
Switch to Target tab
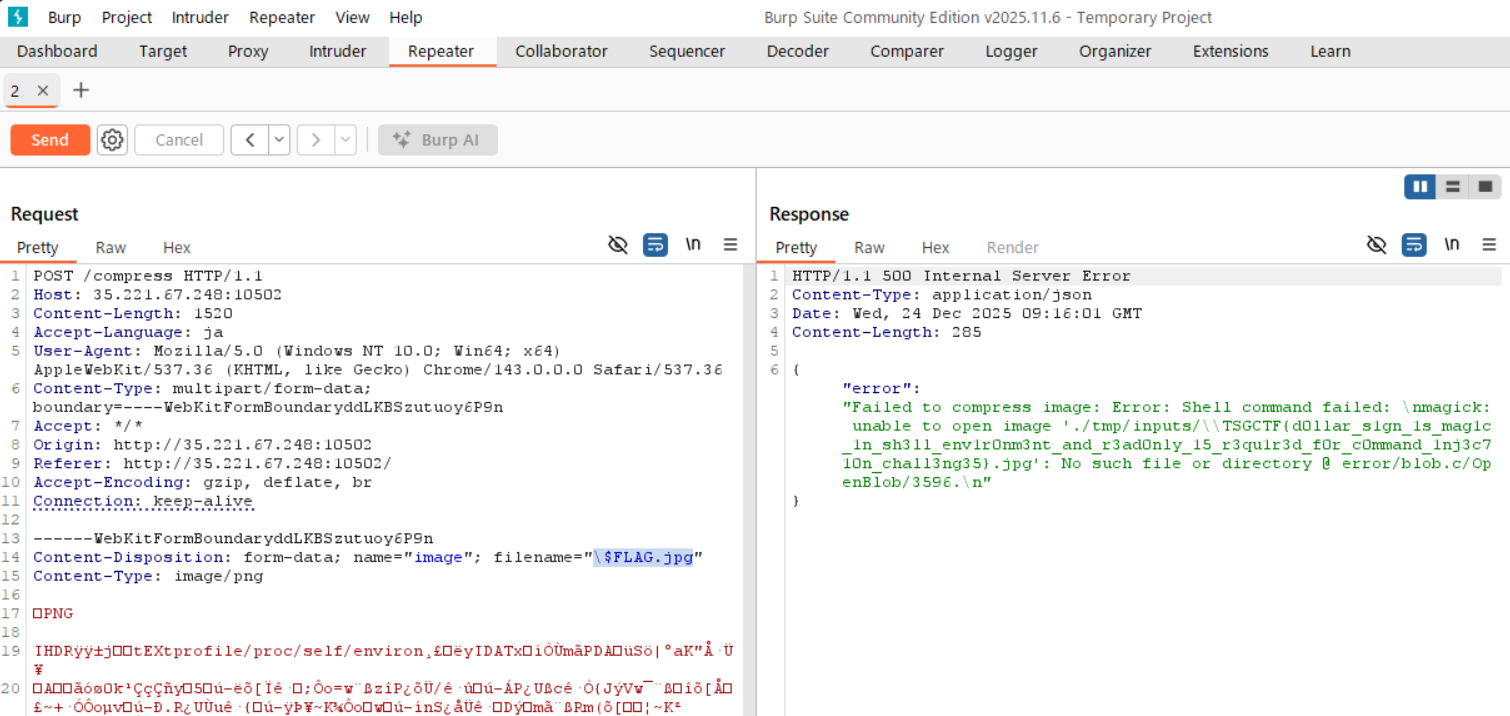point(163,51)
